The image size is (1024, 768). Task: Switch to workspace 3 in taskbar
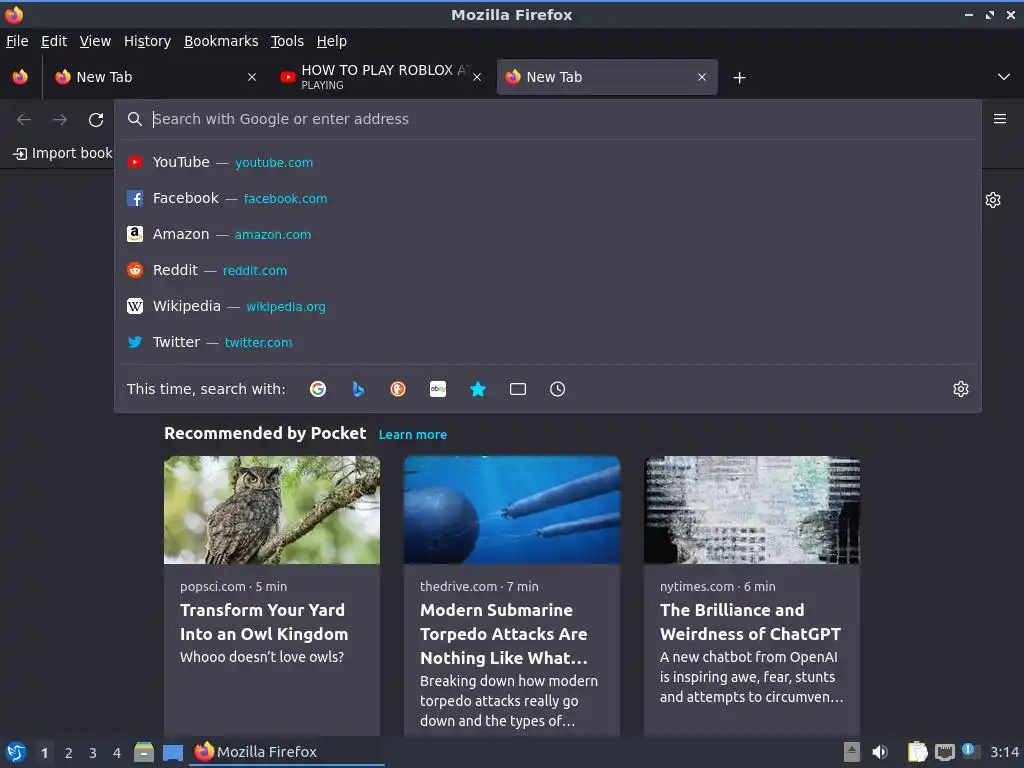click(93, 753)
